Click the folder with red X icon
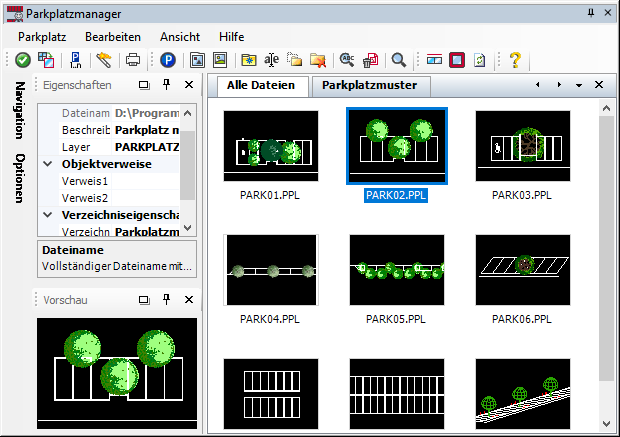 pyautogui.click(x=318, y=60)
